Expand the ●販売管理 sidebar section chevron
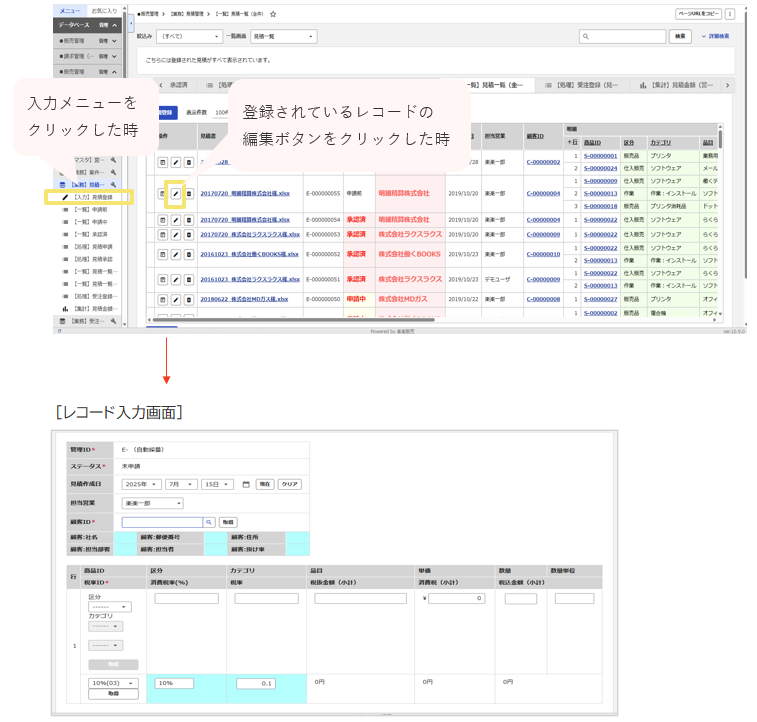This screenshot has width=757, height=722. [x=114, y=41]
